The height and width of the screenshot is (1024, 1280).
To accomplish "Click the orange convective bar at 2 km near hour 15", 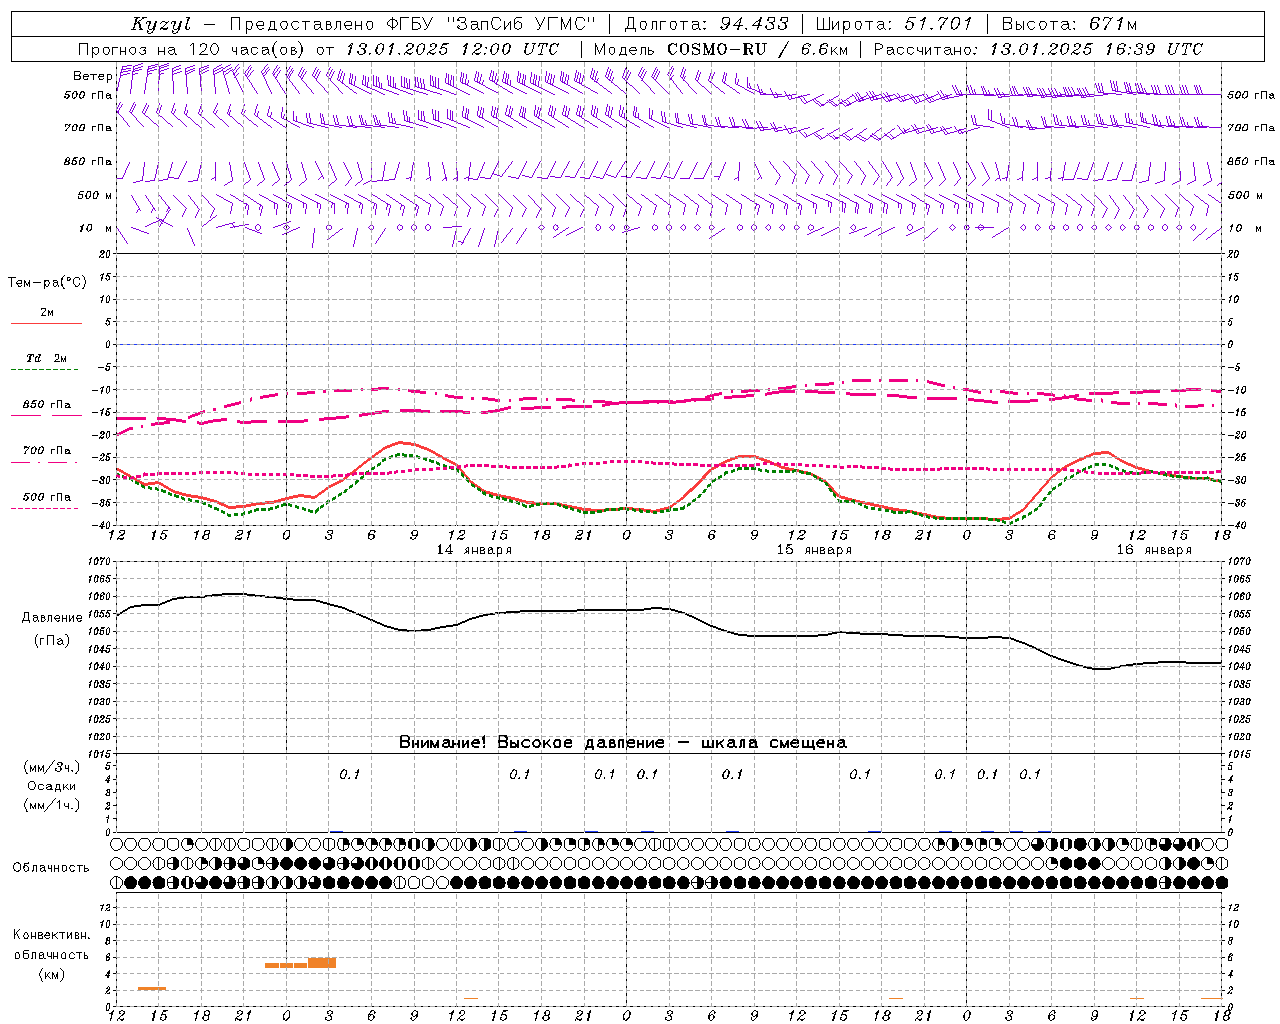I will coord(152,988).
